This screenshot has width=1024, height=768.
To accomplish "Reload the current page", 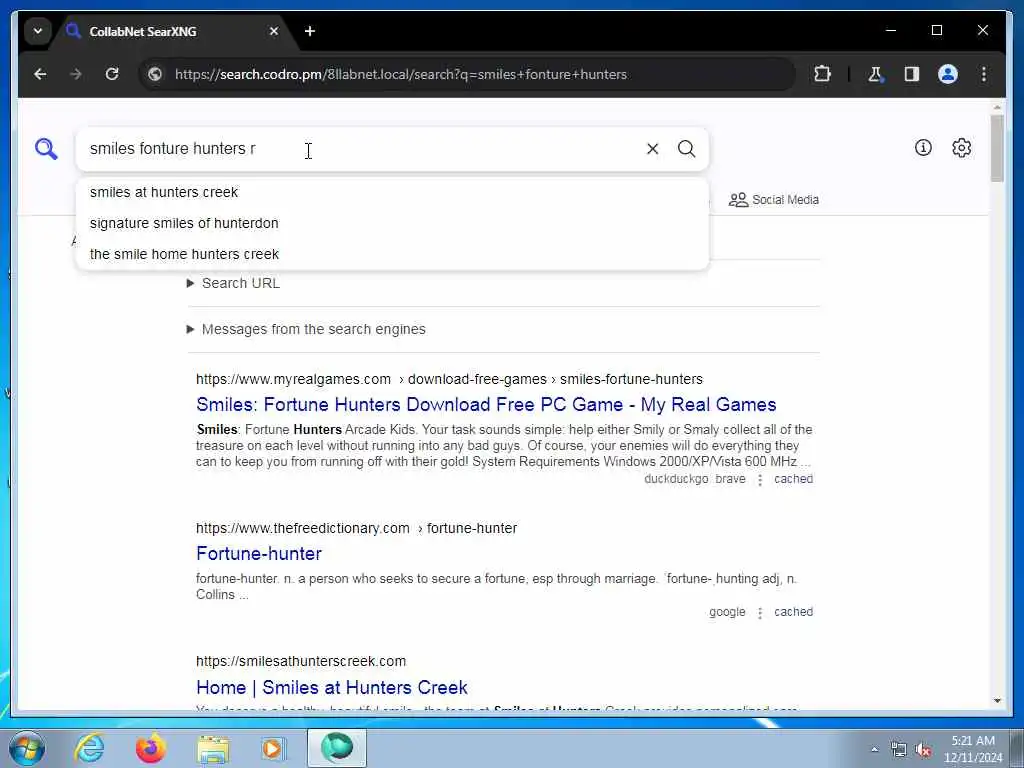I will pyautogui.click(x=112, y=74).
